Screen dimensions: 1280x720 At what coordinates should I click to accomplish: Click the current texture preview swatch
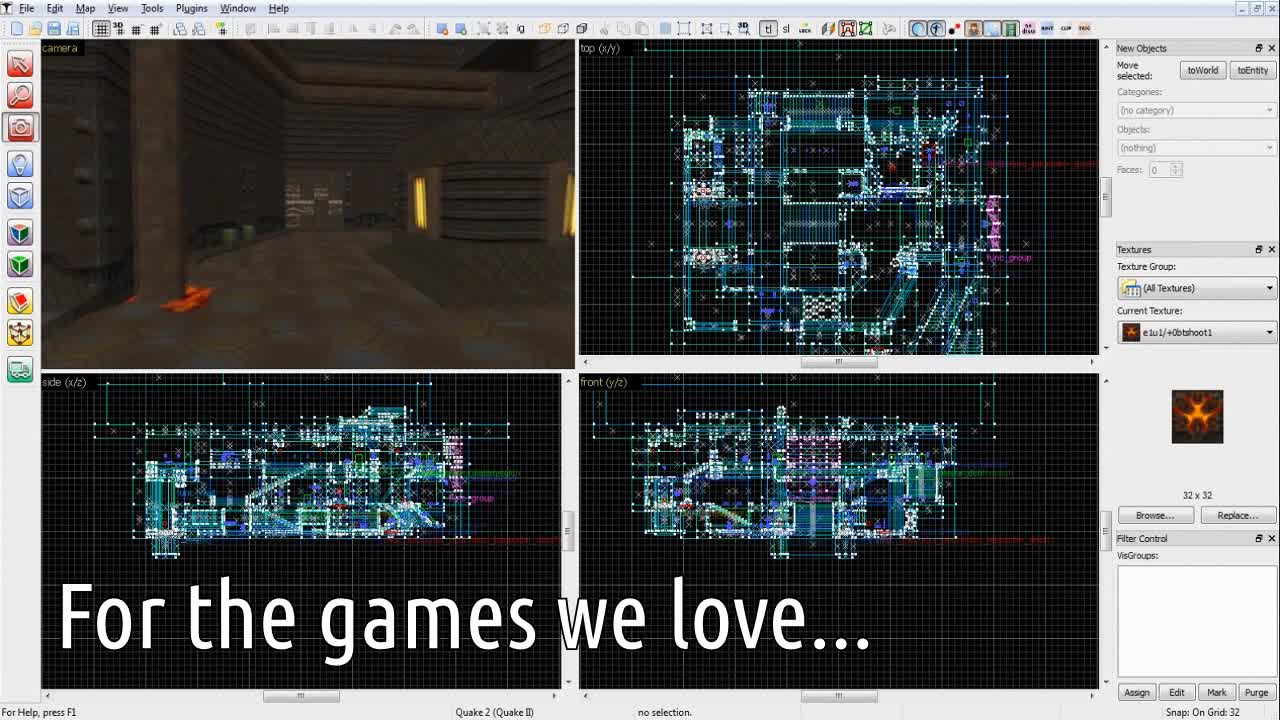[x=1197, y=416]
